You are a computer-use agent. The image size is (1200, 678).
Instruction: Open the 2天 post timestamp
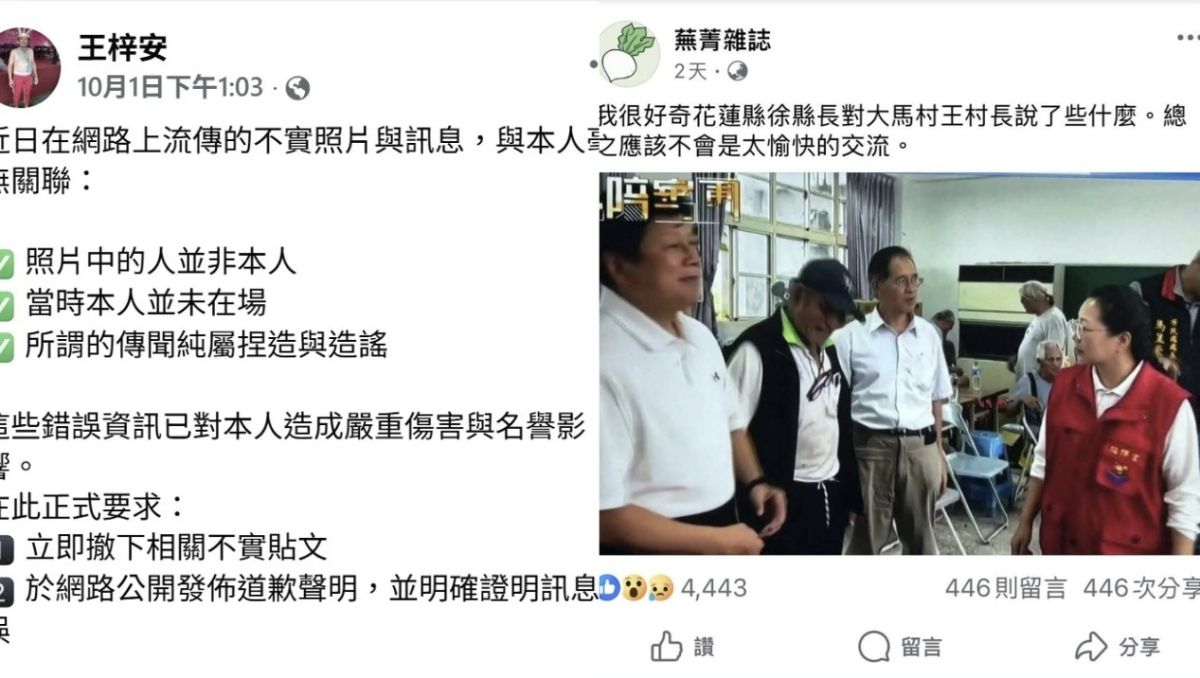(690, 71)
